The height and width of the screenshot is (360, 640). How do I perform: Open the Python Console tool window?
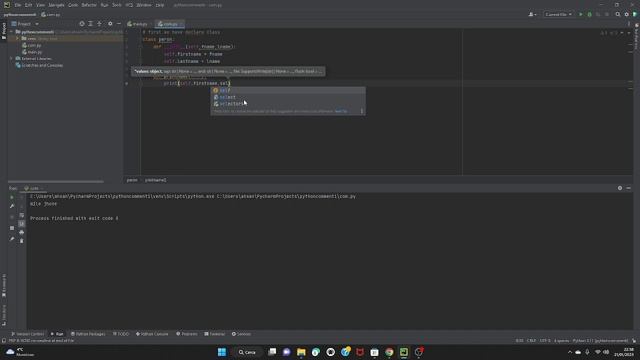click(x=152, y=334)
